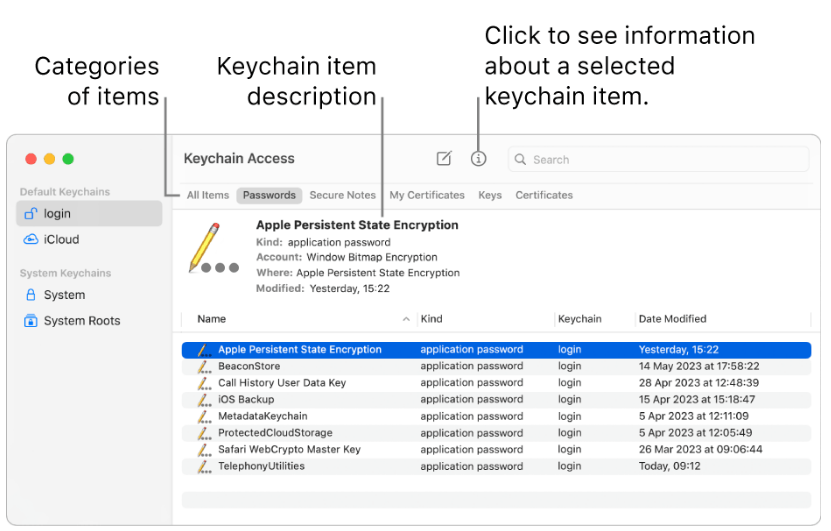831x531 pixels.
Task: Click the iCloud cloud icon in sidebar
Action: click(x=31, y=239)
